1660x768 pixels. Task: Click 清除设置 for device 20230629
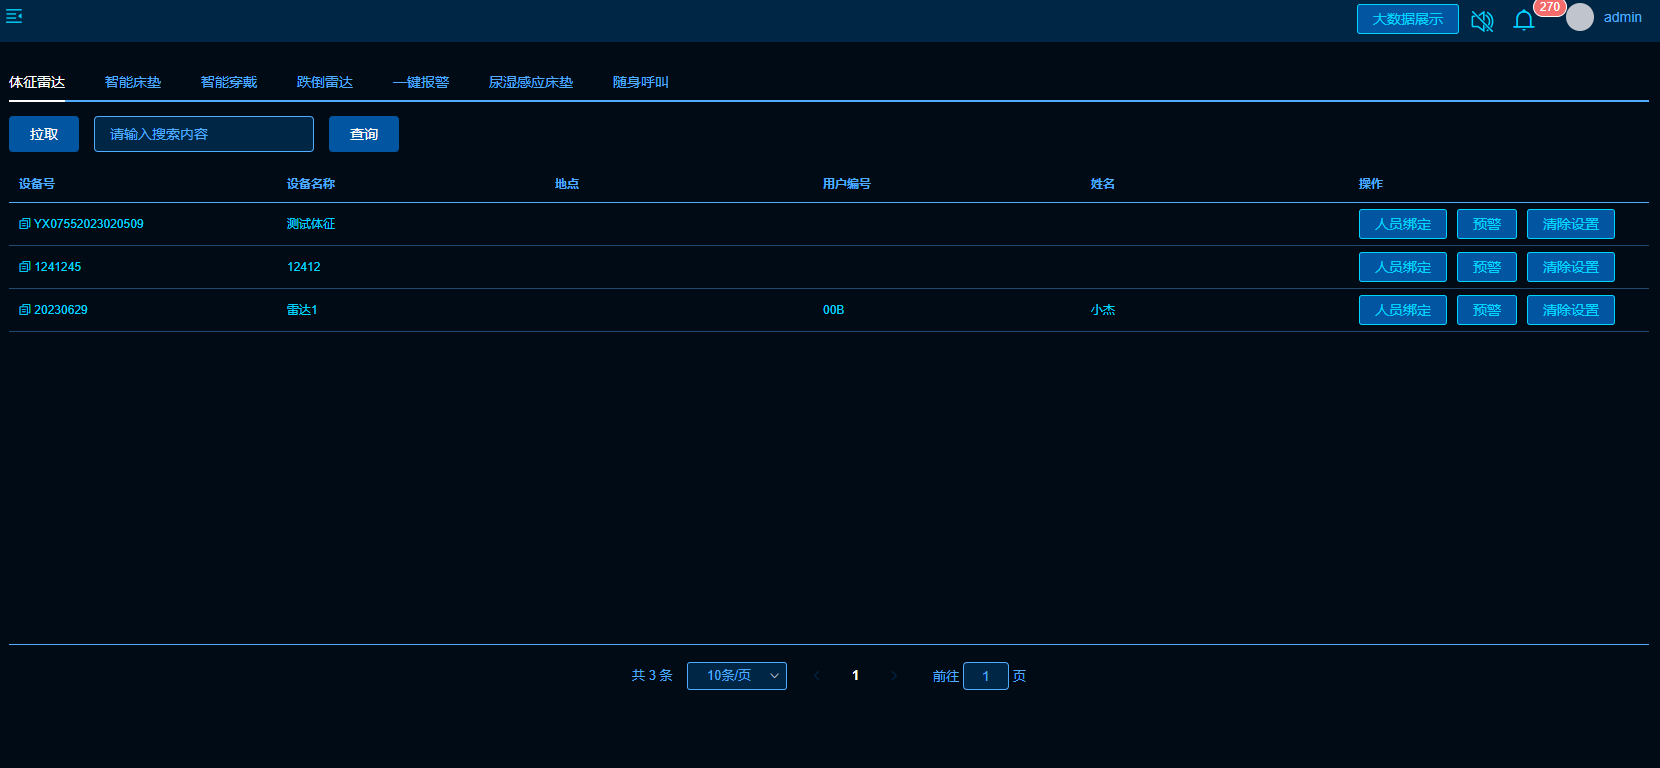pos(1571,310)
